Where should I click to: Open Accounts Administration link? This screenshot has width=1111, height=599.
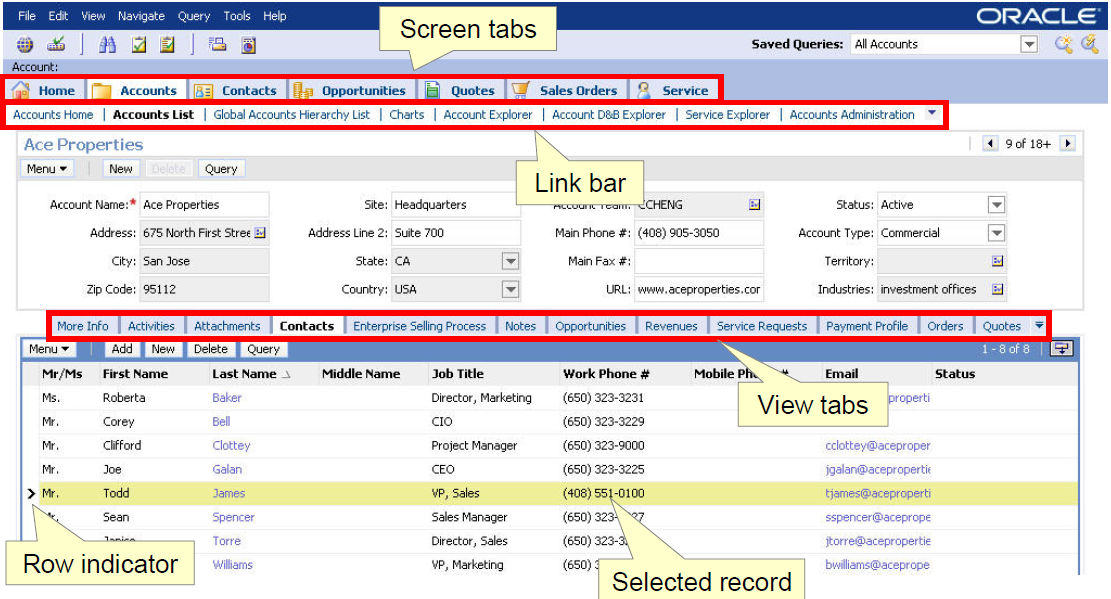[852, 115]
